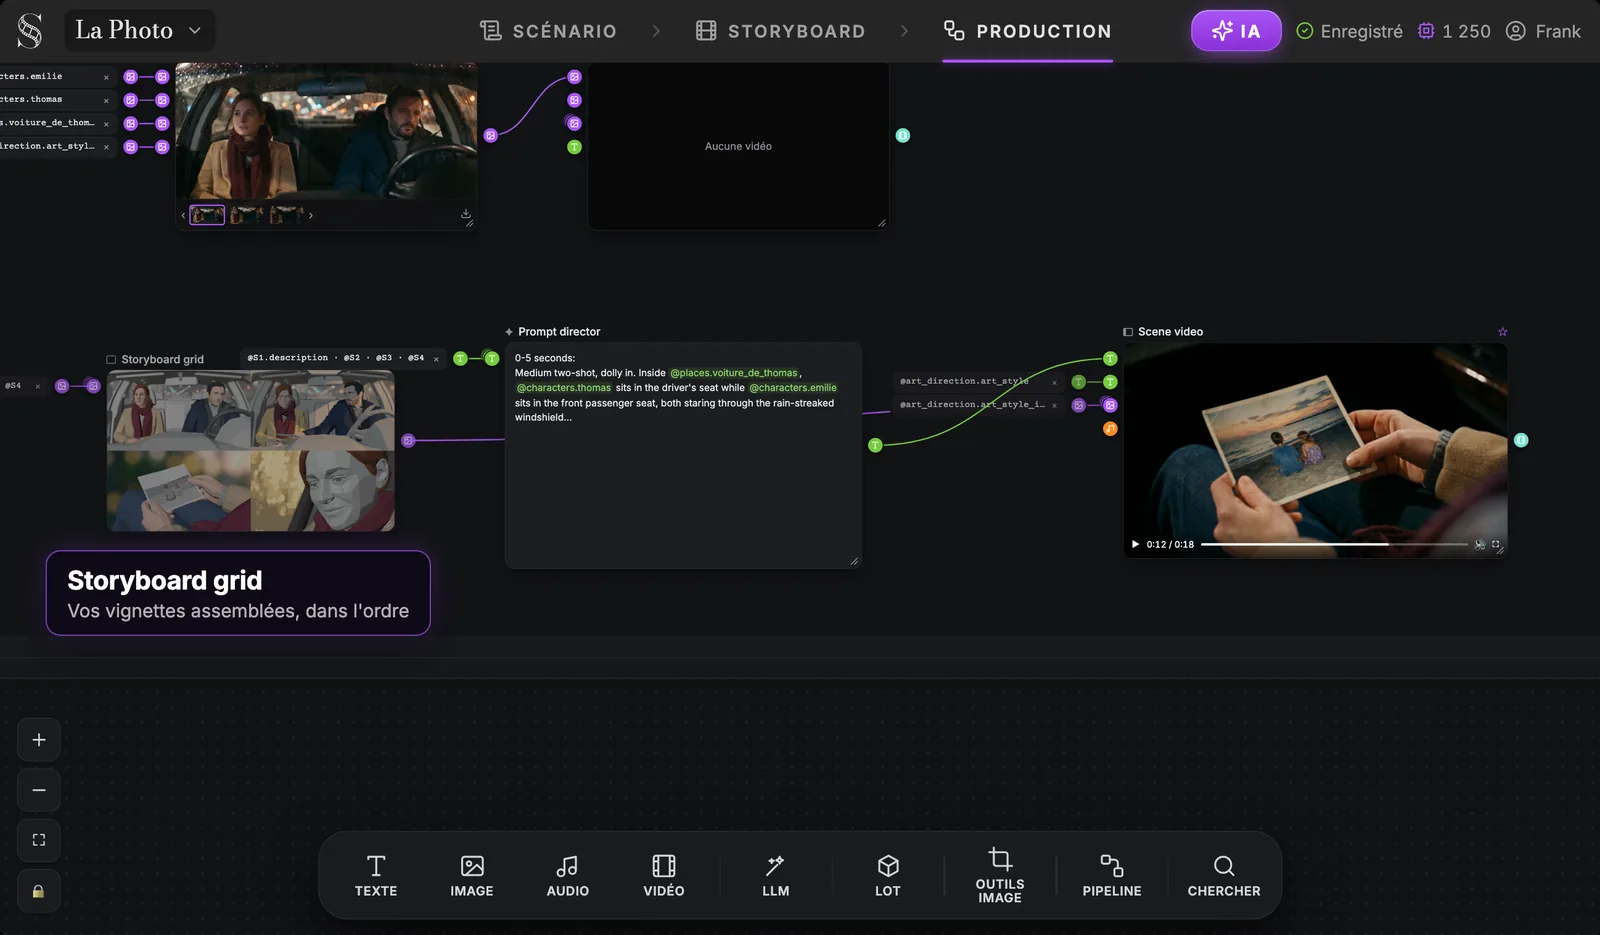Screen dimensions: 1600x935
Task: Add a VIDÉO node from the toolbar
Action: click(664, 876)
